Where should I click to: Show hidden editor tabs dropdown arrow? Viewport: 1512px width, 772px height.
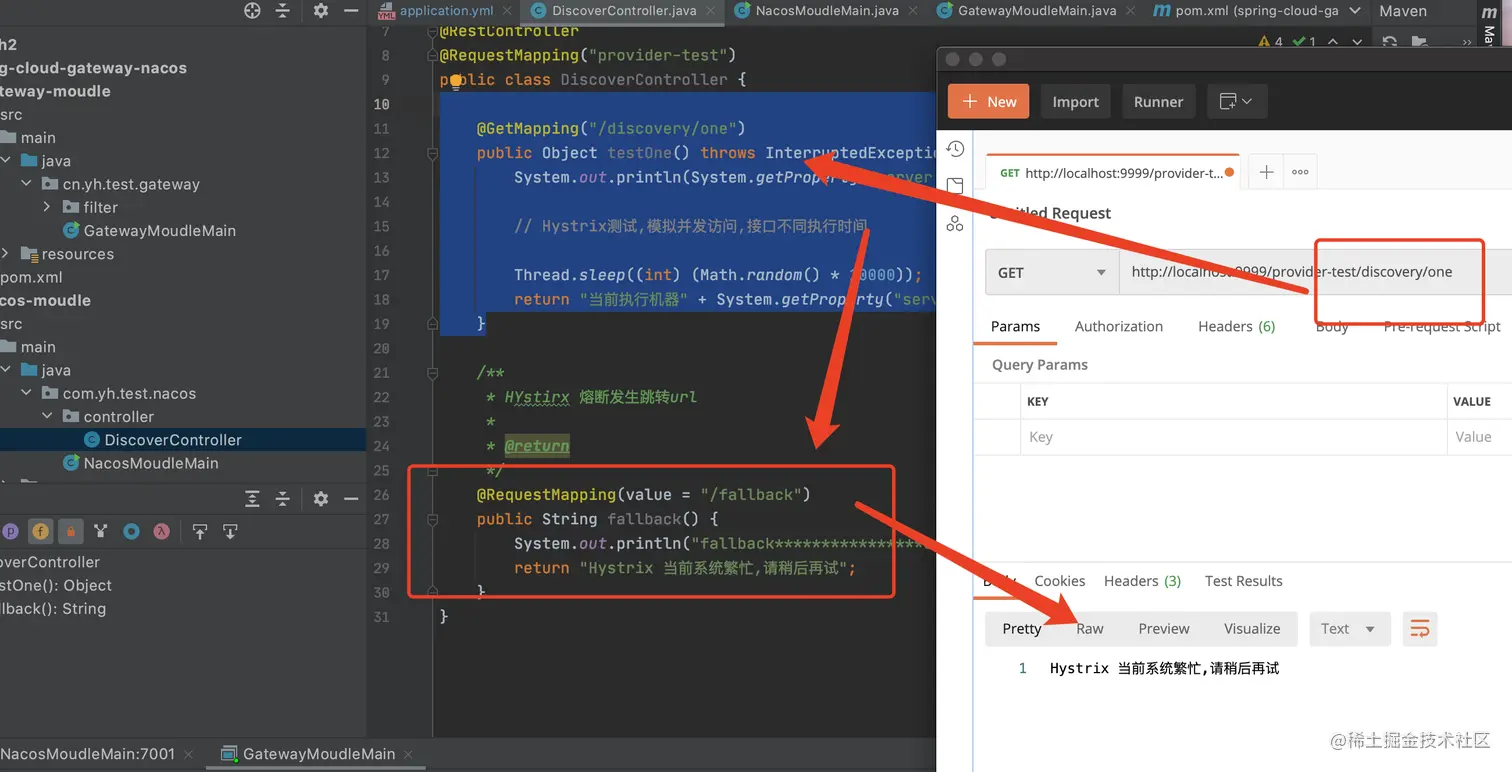pyautogui.click(x=1355, y=11)
